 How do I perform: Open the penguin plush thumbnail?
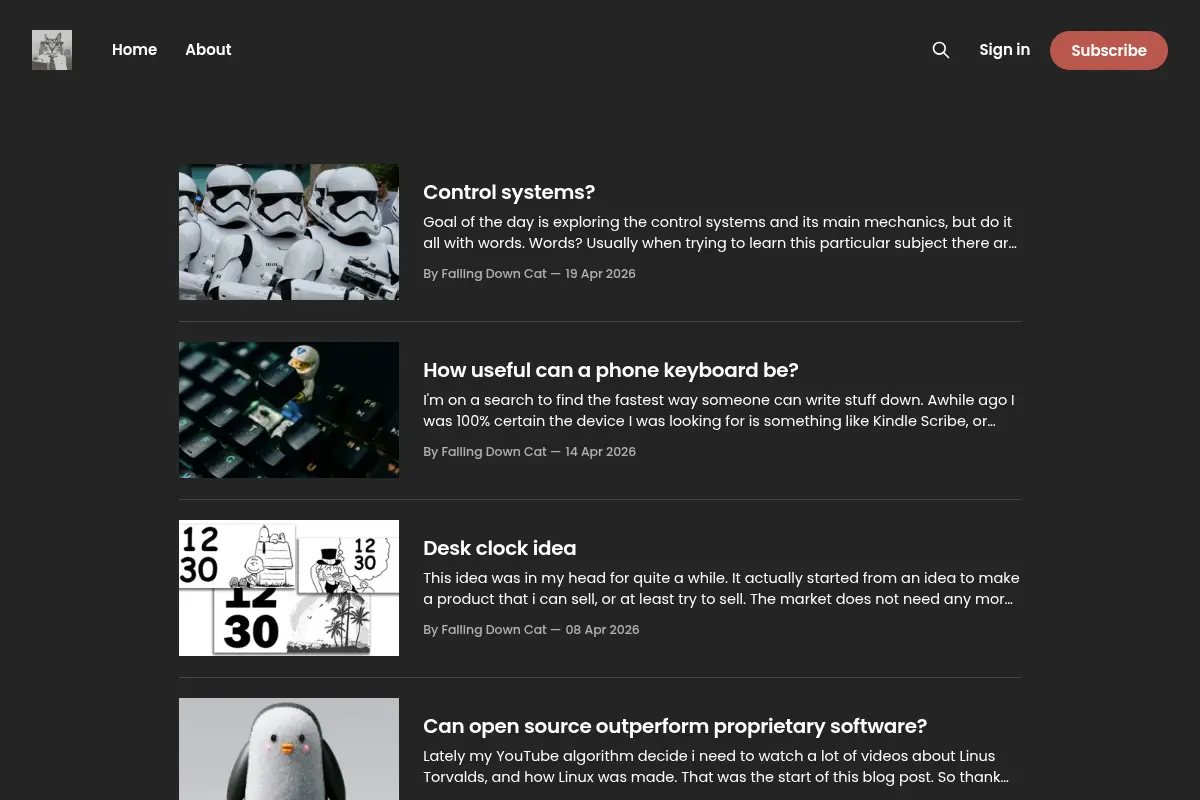pos(289,749)
